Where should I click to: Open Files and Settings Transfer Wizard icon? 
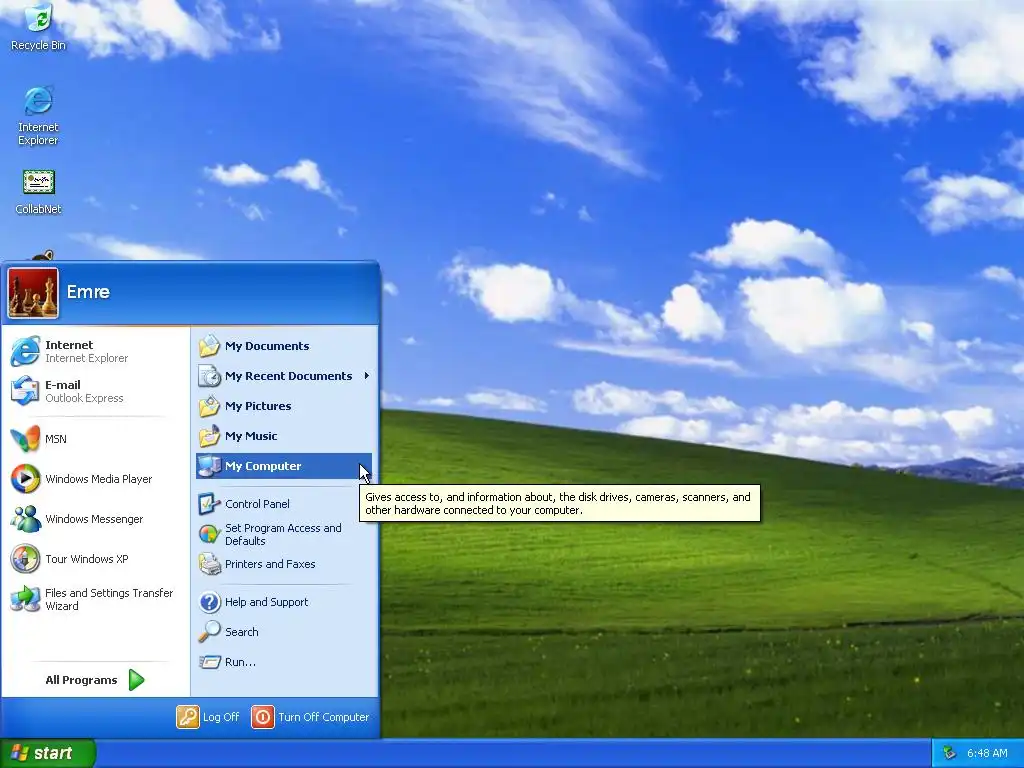(x=25, y=599)
